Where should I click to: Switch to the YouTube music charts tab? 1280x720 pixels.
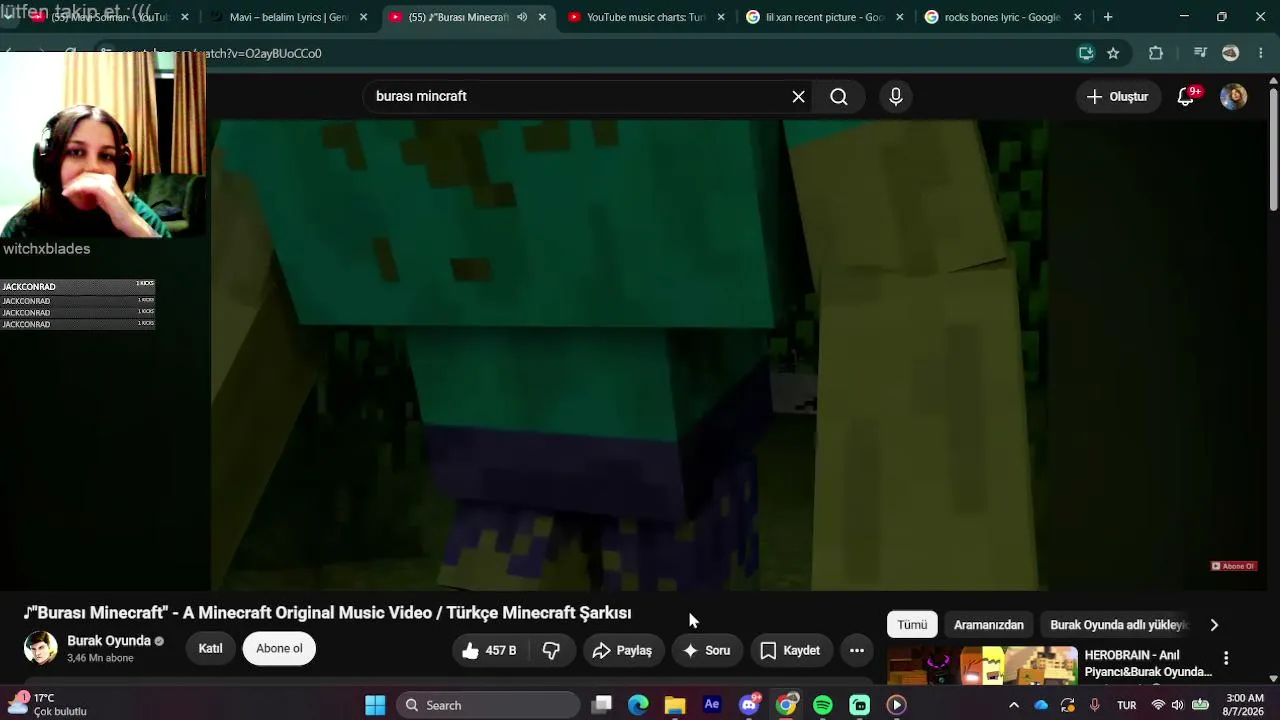(646, 17)
